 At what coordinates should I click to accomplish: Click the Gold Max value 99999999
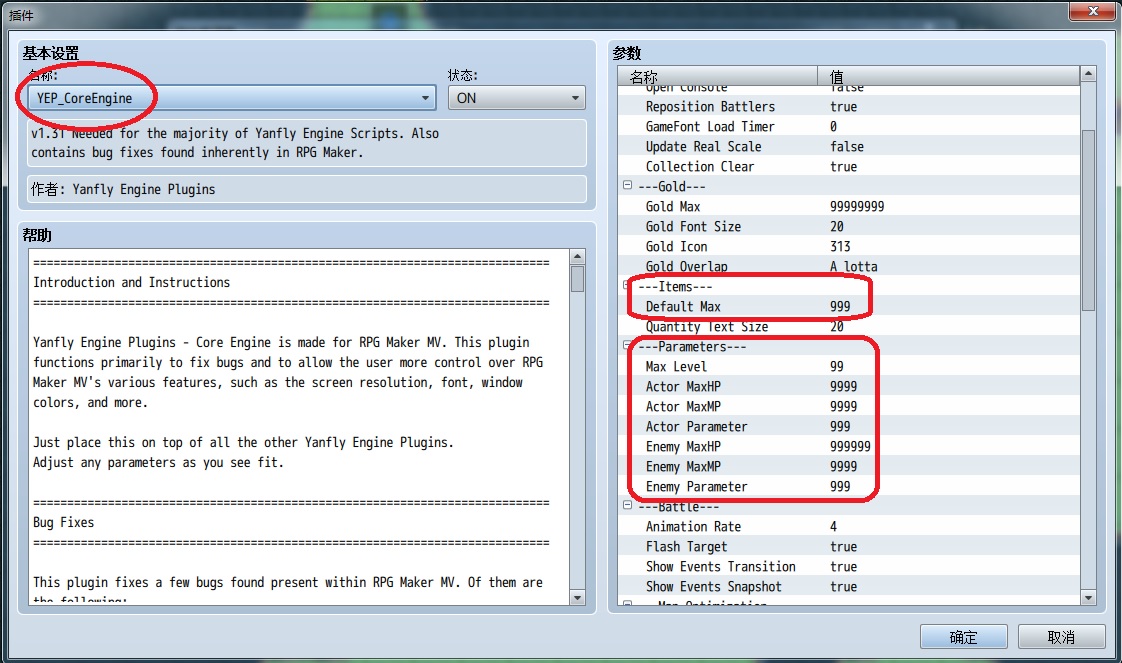[x=857, y=207]
